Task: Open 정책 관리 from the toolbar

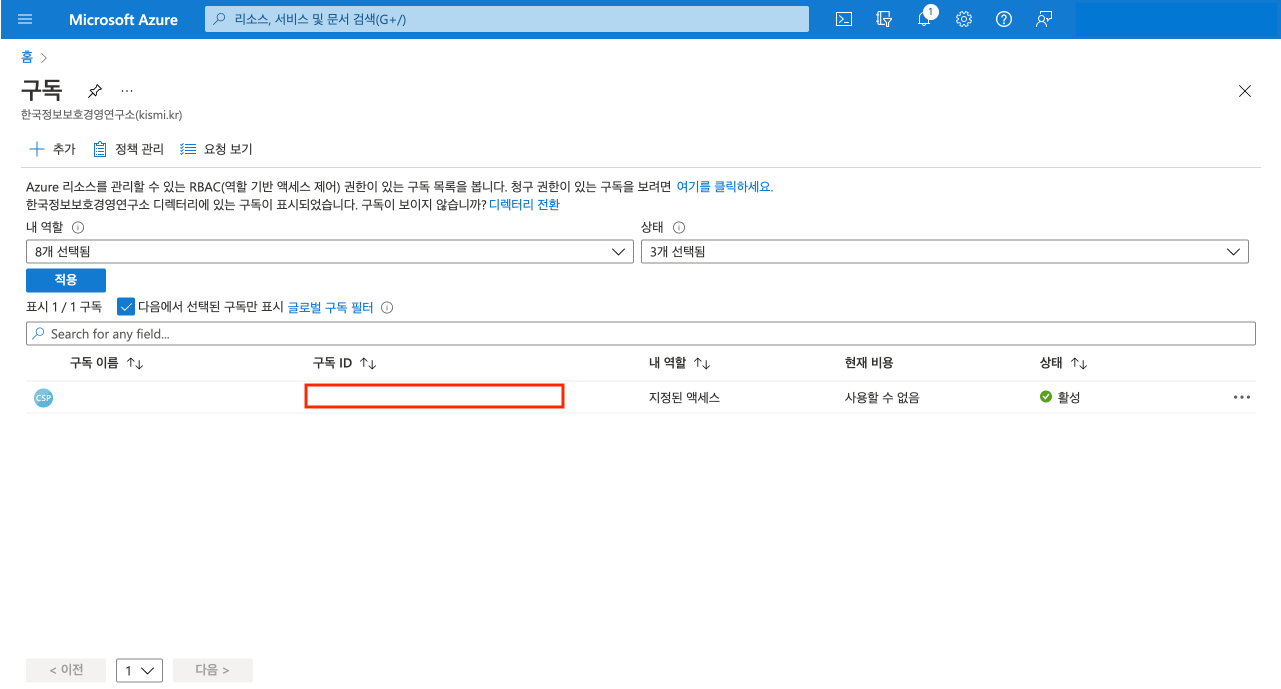Action: pos(128,149)
